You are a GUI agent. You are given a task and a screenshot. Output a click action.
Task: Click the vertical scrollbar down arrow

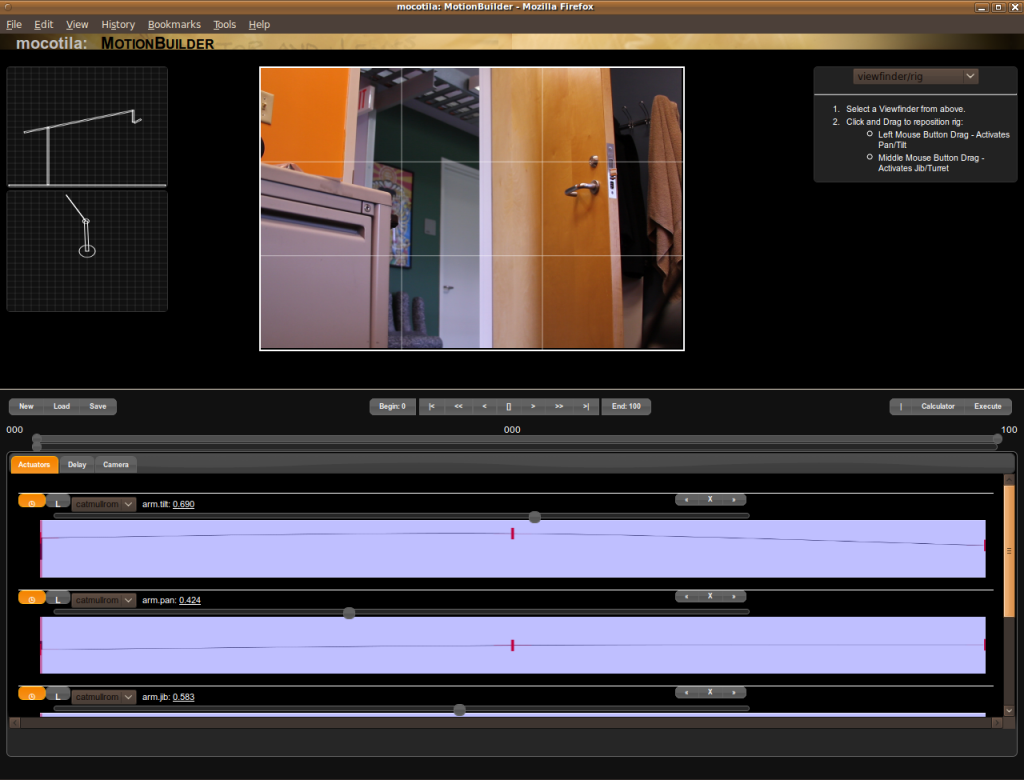tap(1009, 710)
